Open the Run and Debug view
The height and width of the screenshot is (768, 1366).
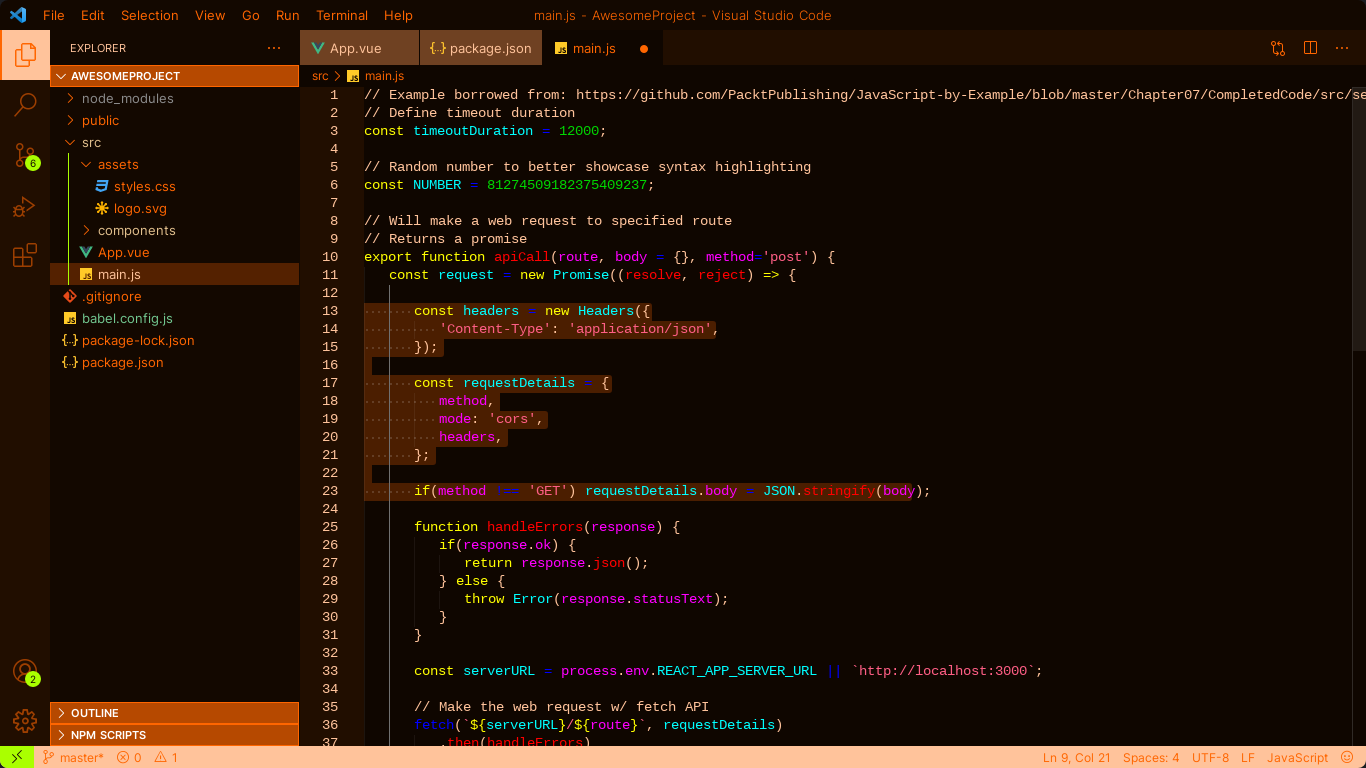click(x=25, y=207)
